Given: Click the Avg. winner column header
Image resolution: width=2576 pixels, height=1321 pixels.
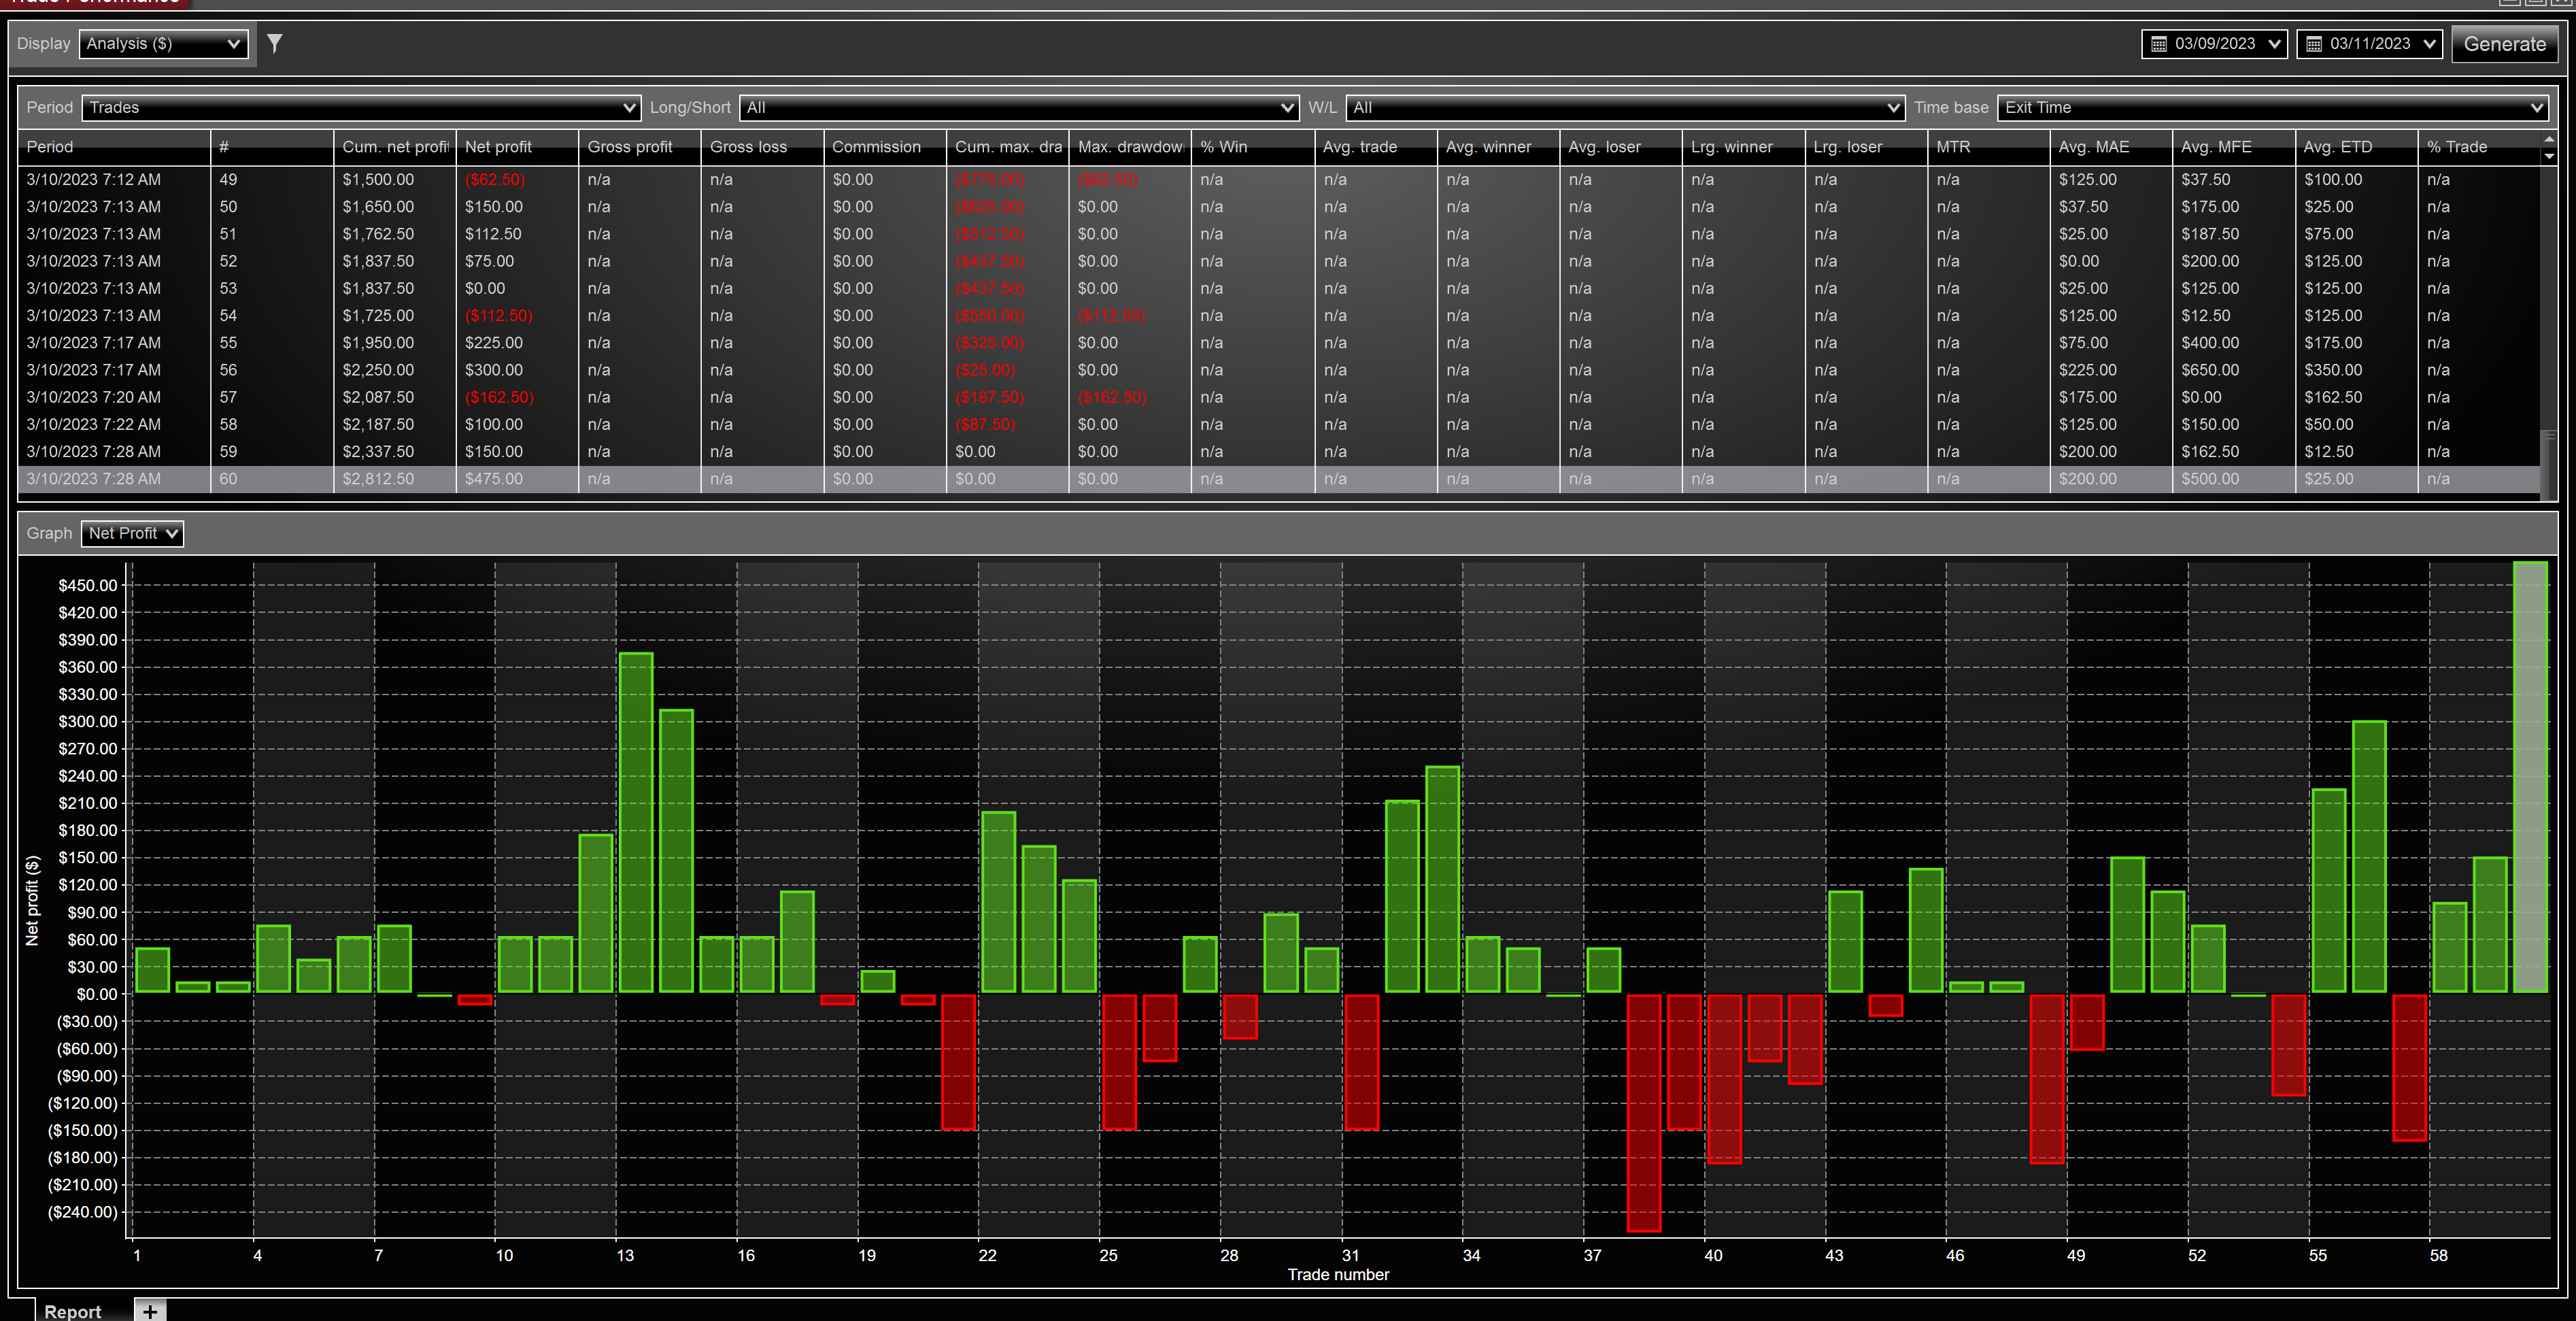Looking at the screenshot, I should pyautogui.click(x=1498, y=147).
